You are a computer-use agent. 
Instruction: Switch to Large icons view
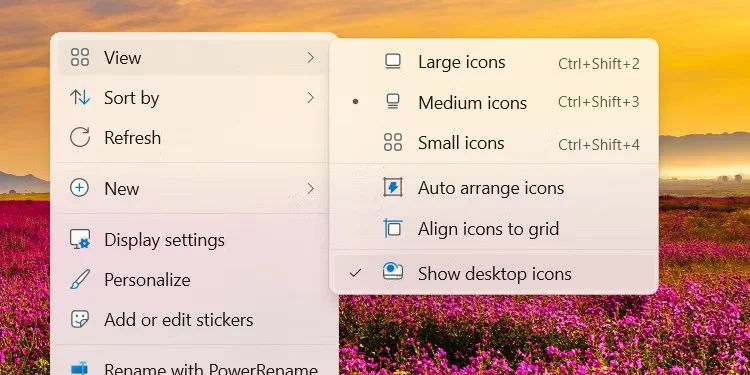click(x=494, y=63)
